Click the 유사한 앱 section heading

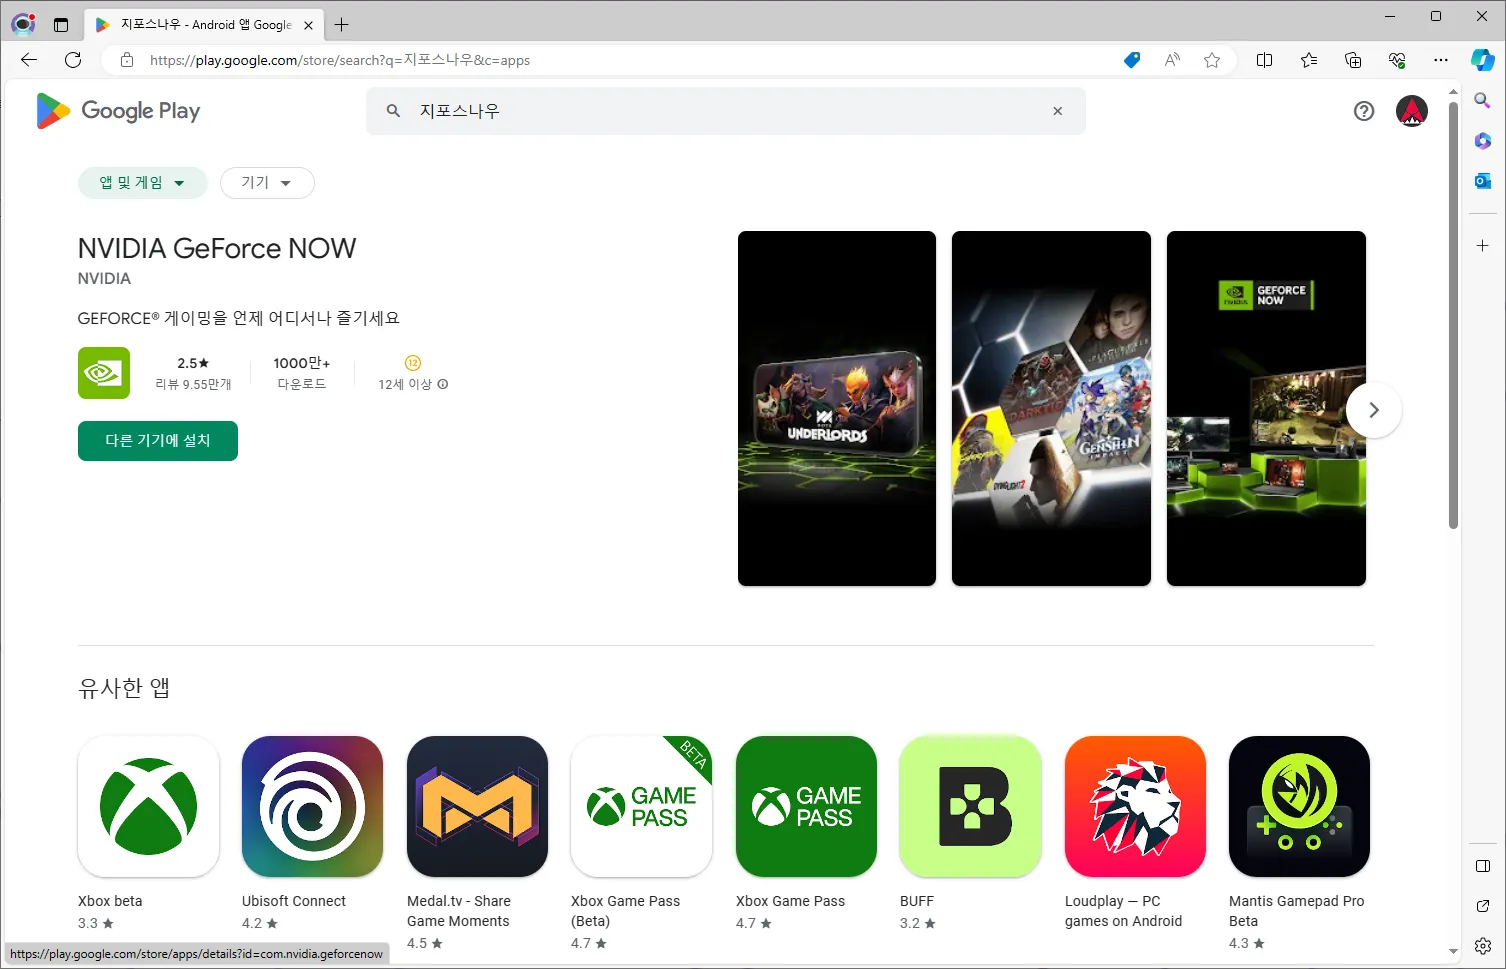click(x=124, y=688)
